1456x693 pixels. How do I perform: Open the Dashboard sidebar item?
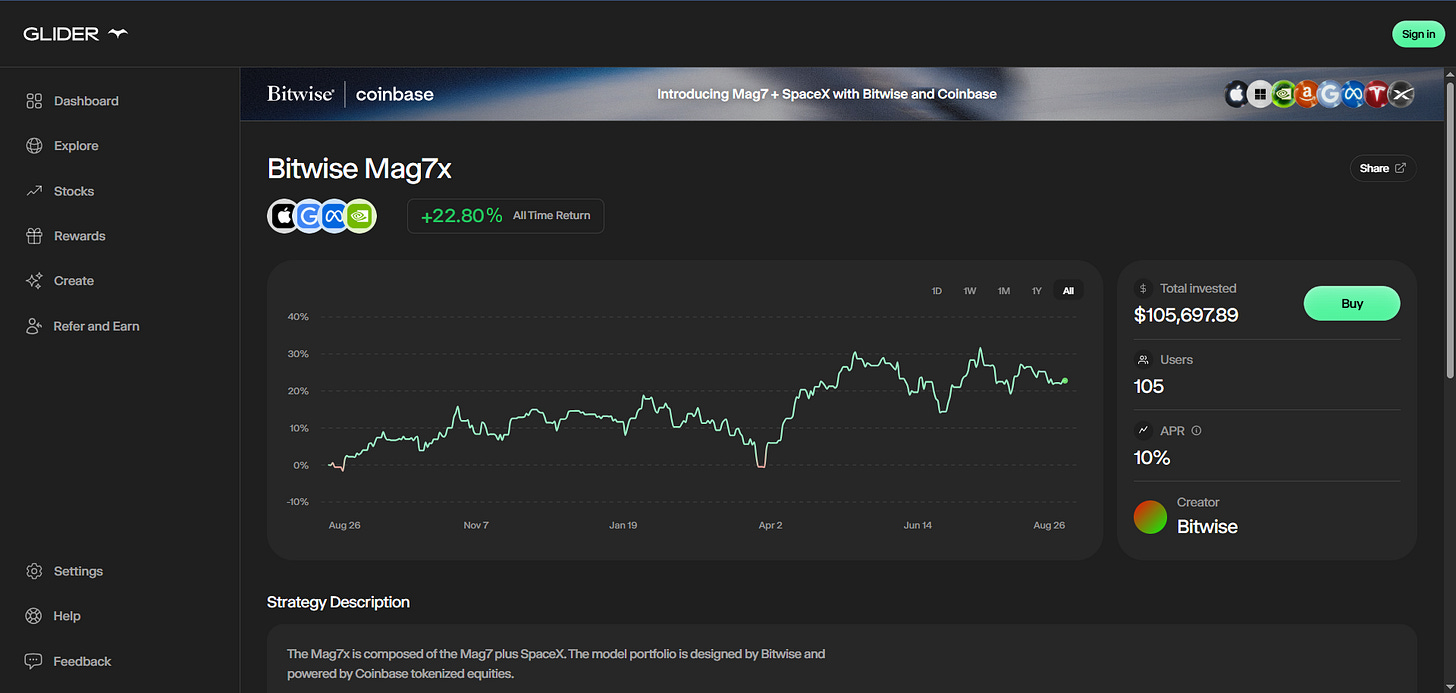point(72,101)
